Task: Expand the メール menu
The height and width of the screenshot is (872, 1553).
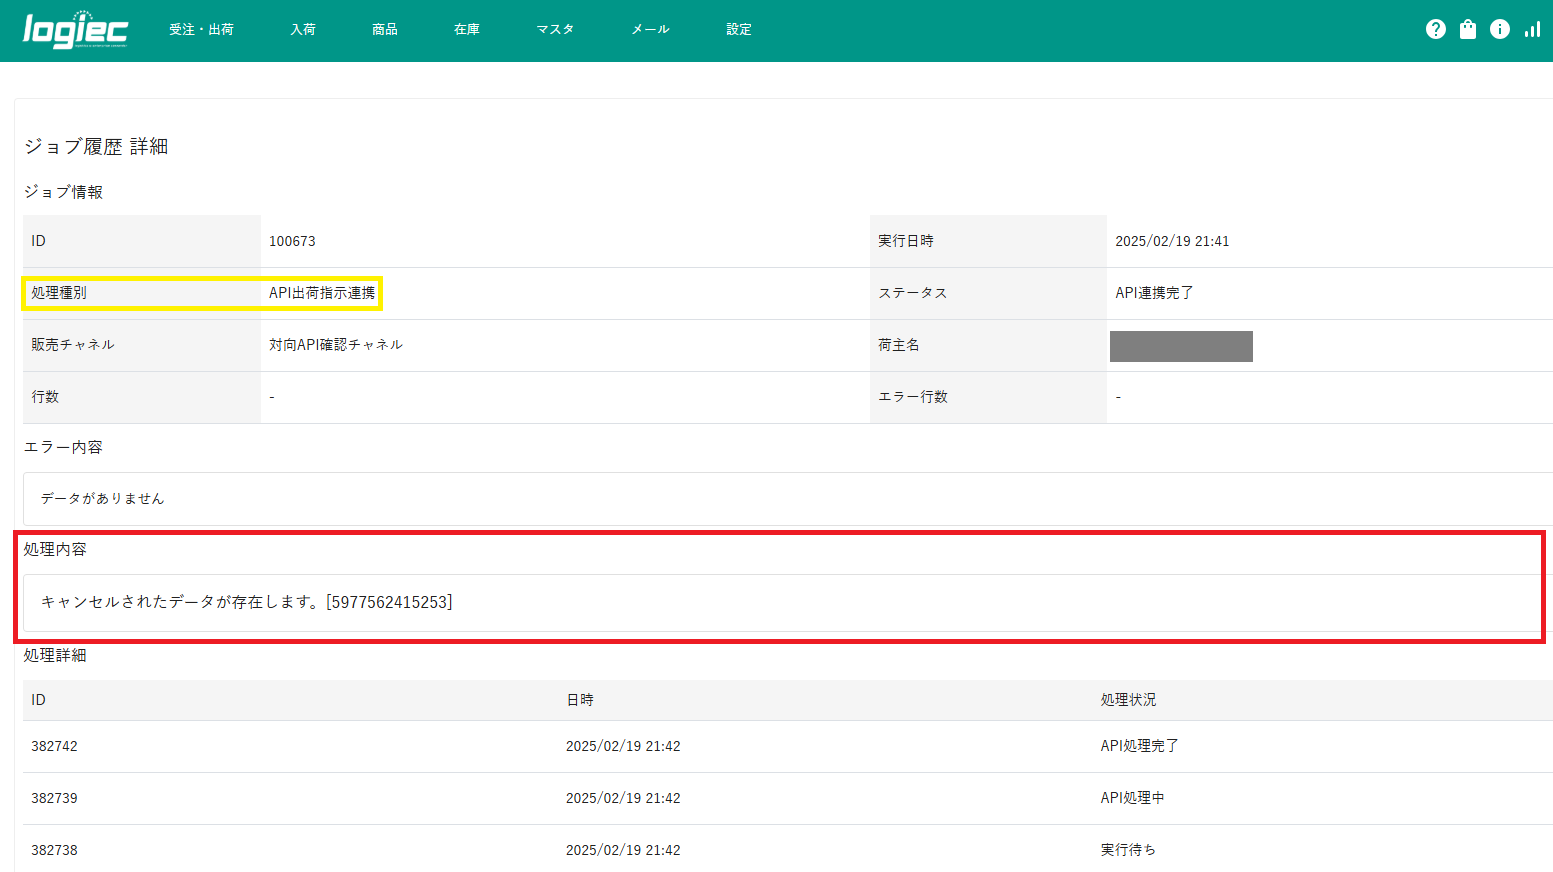Action: tap(650, 30)
